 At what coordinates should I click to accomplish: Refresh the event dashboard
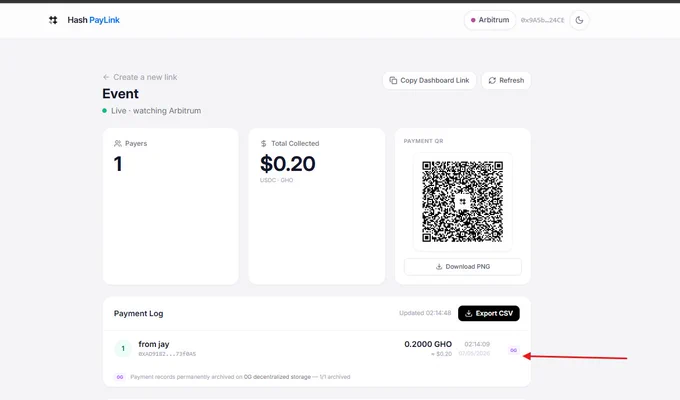[x=506, y=80]
